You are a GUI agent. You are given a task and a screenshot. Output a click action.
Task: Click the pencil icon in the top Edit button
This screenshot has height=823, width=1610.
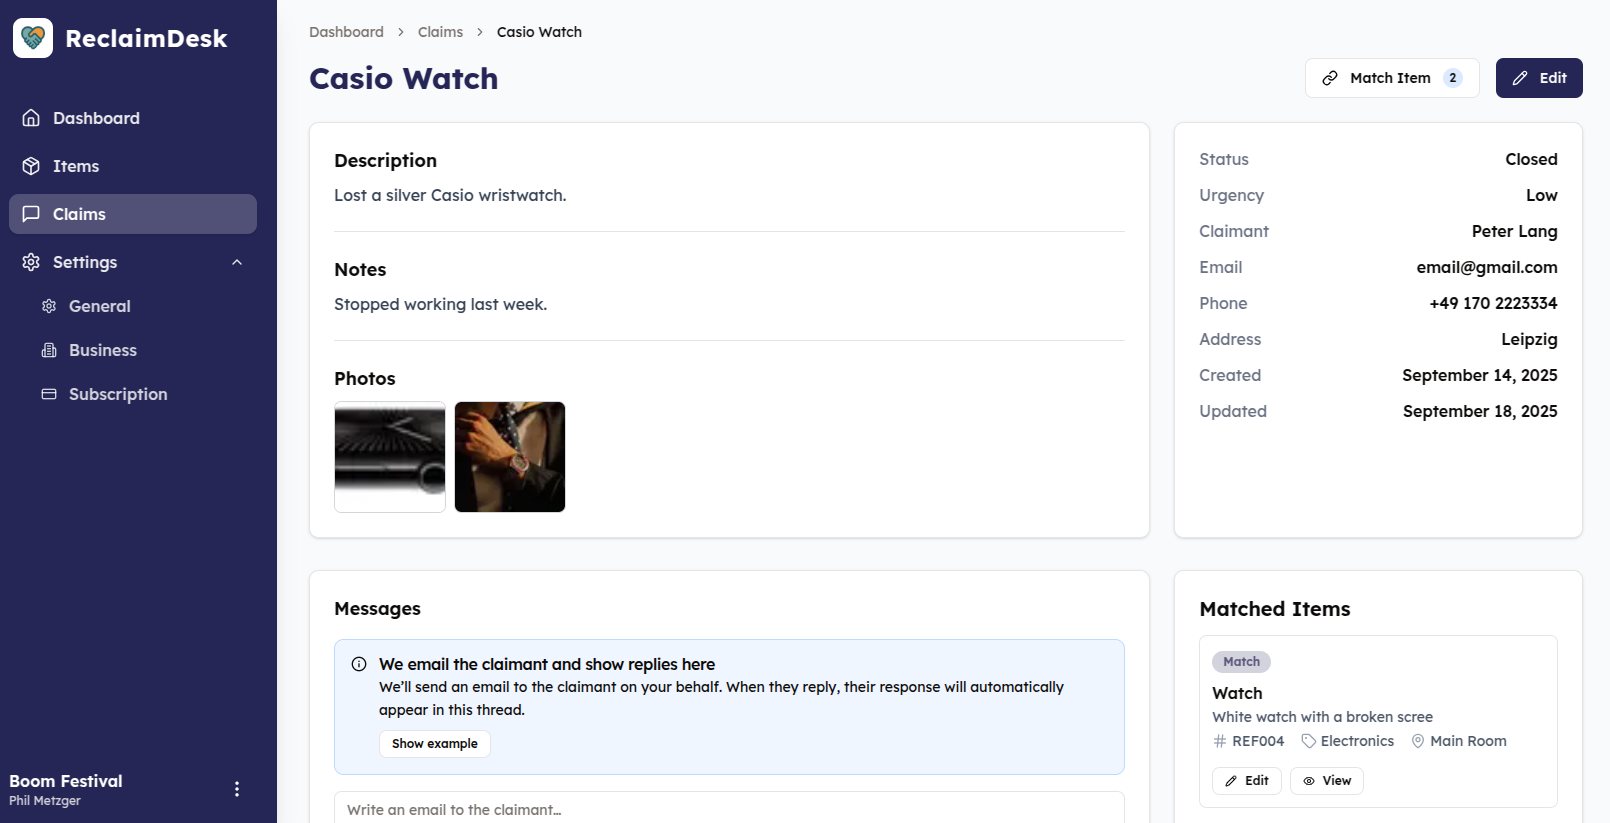1520,78
